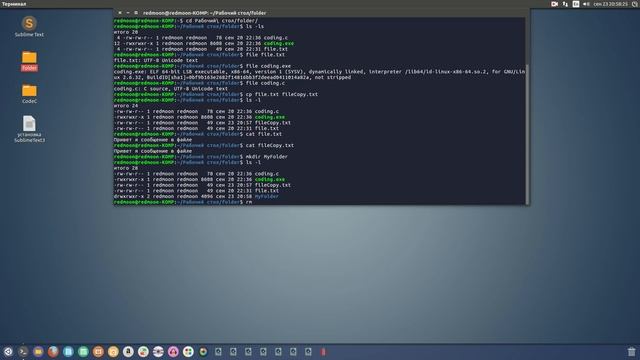The image size is (640, 360).
Task: Open the Trash in the dock corner
Action: (631, 351)
